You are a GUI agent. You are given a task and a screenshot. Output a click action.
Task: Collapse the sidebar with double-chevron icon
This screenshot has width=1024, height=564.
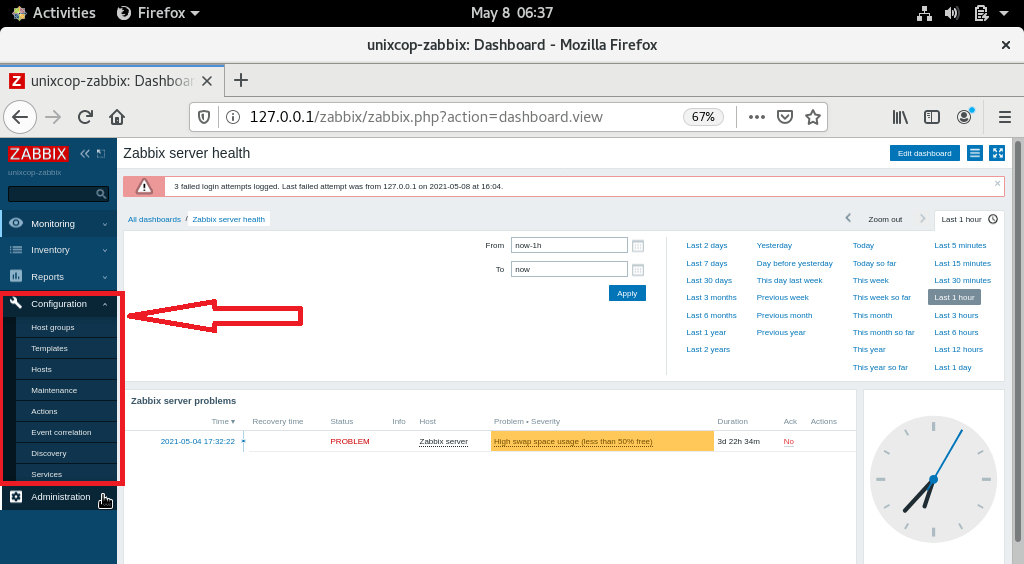click(85, 153)
